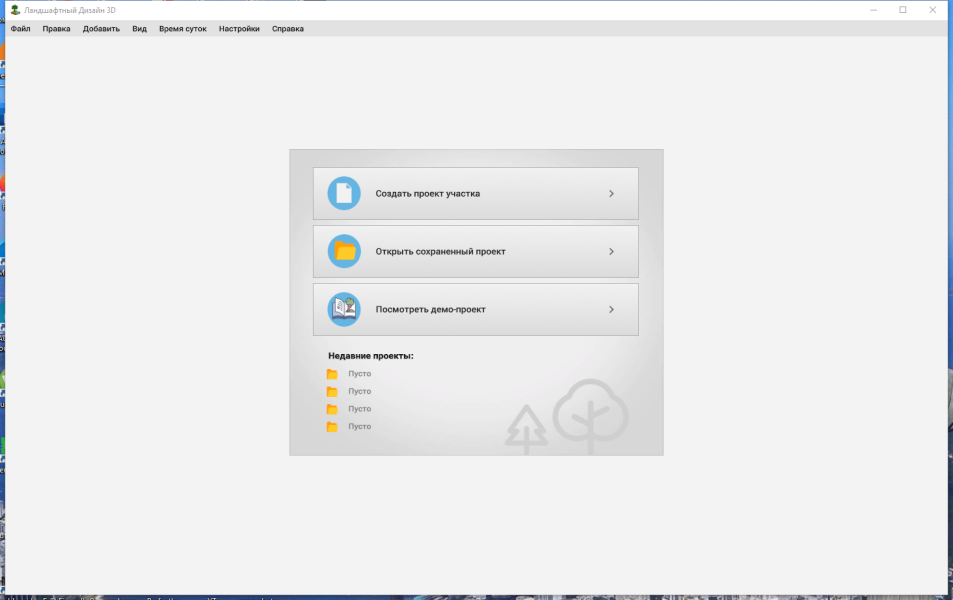Open the Файл menu
The image size is (953, 600).
click(21, 29)
